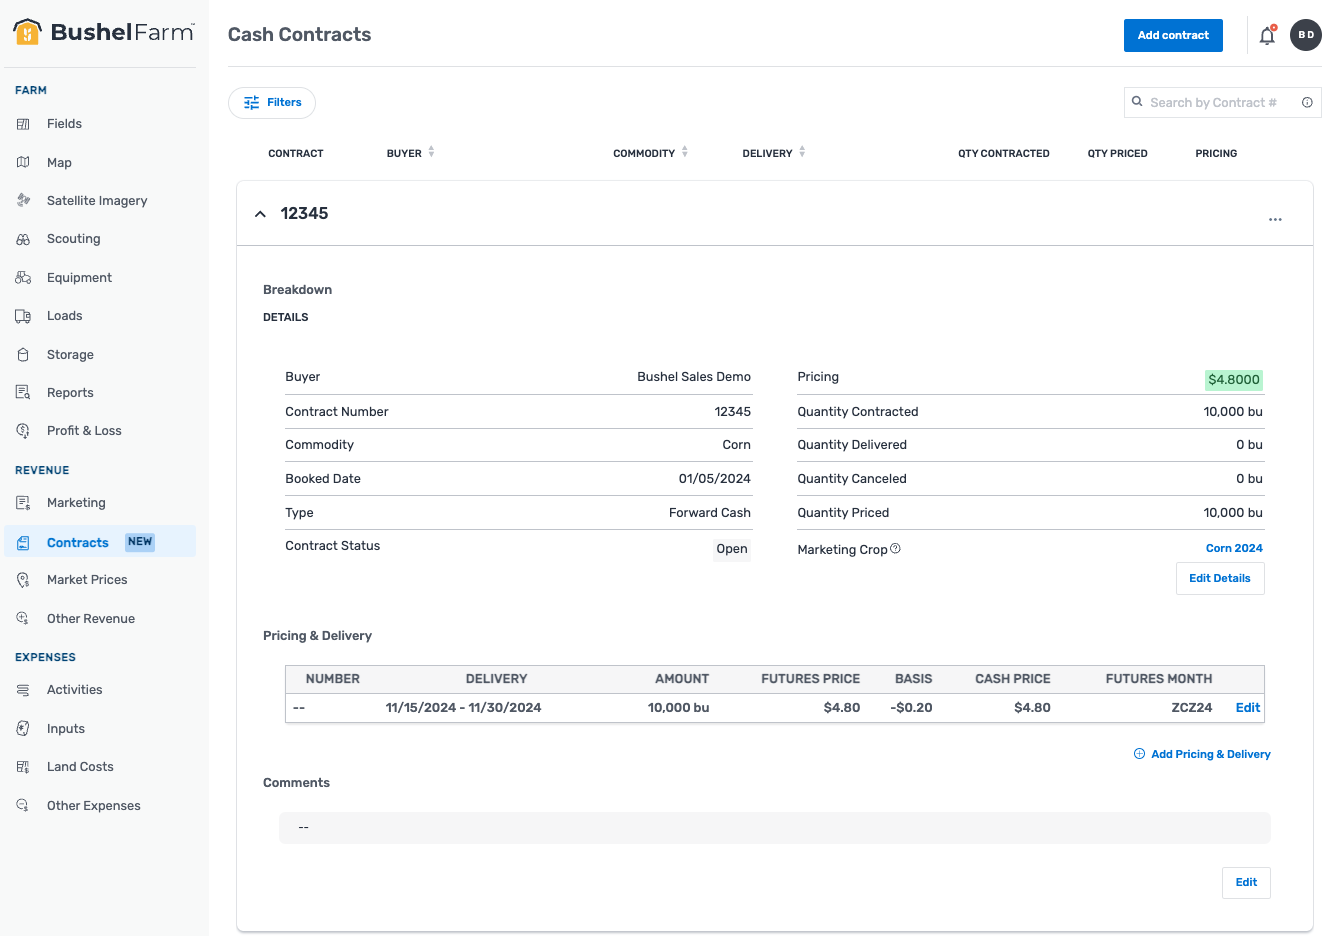Click the Add Pricing plus icon

(x=1139, y=754)
